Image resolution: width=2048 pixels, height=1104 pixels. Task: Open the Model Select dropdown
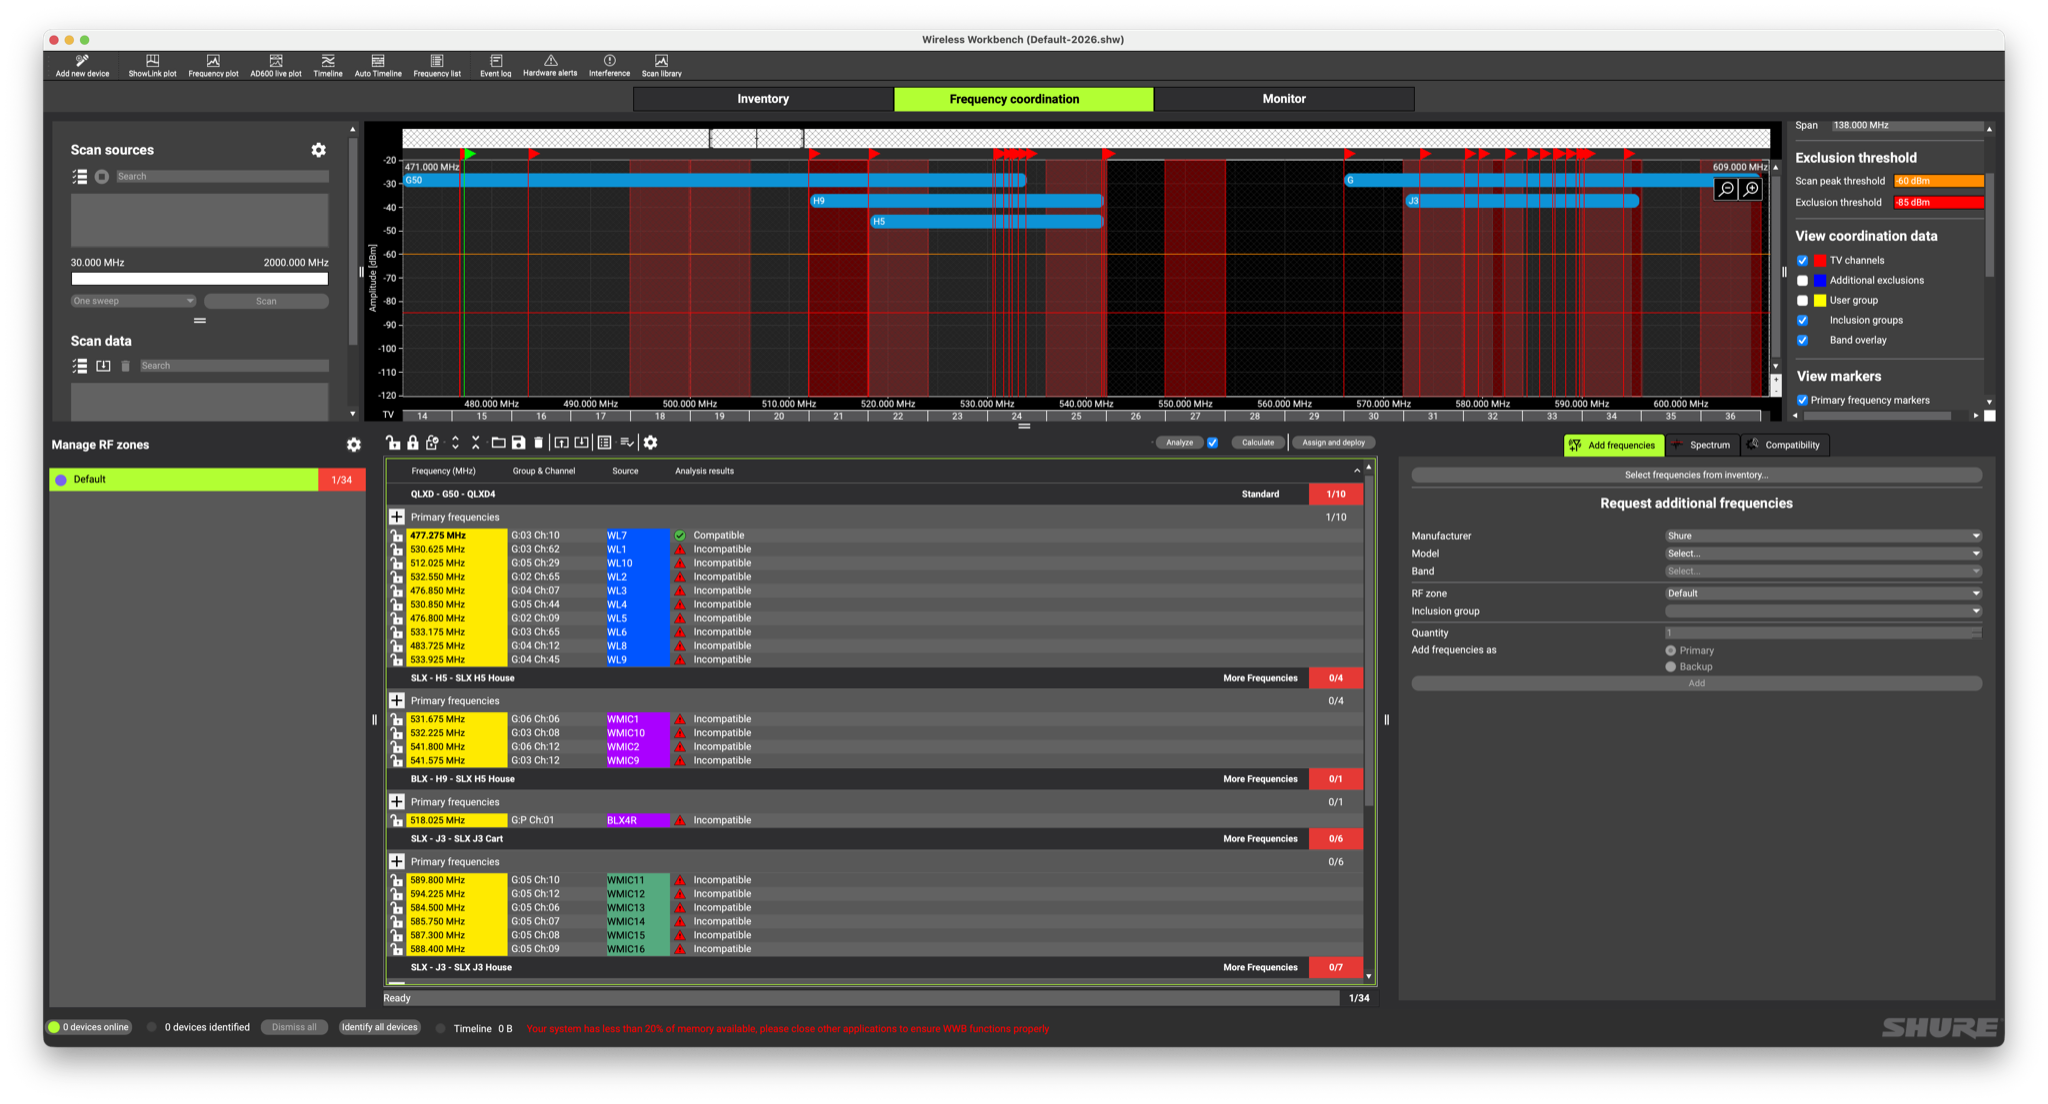pyautogui.click(x=1822, y=553)
